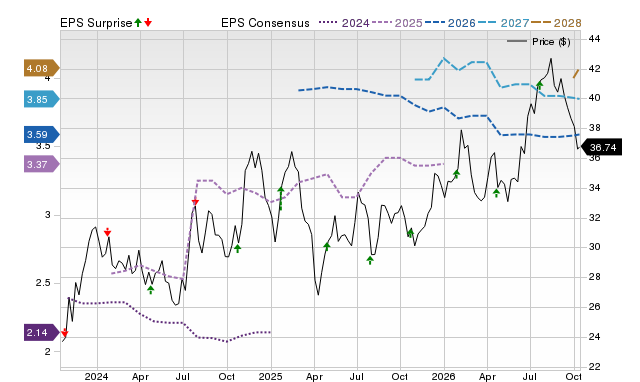Select the green surprise marker after July 2026
This screenshot has width=640, height=382.
click(x=540, y=85)
